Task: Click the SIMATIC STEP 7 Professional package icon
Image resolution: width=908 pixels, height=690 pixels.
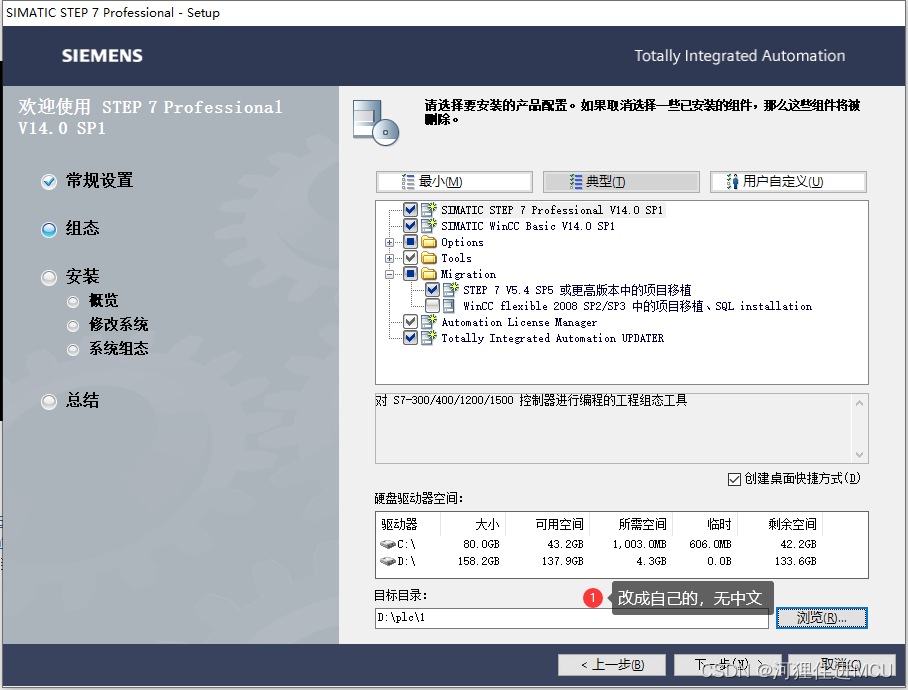Action: (x=429, y=210)
